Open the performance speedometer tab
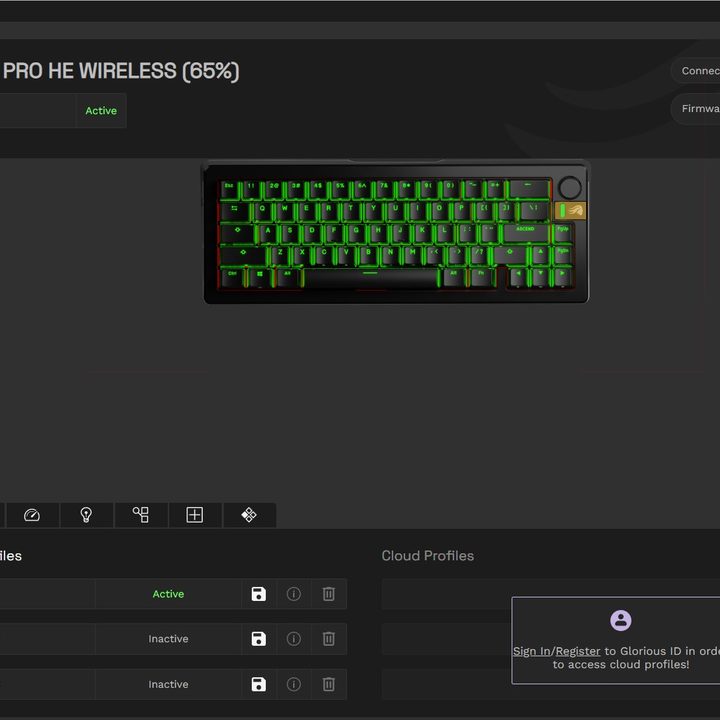The height and width of the screenshot is (720, 720). [x=32, y=515]
